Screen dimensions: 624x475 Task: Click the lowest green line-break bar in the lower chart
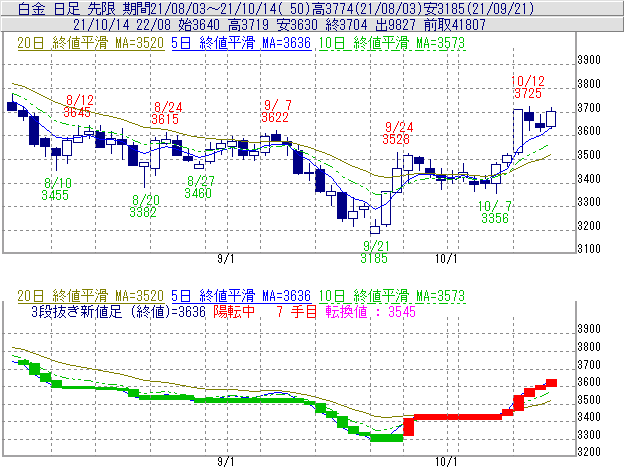[x=386, y=438]
